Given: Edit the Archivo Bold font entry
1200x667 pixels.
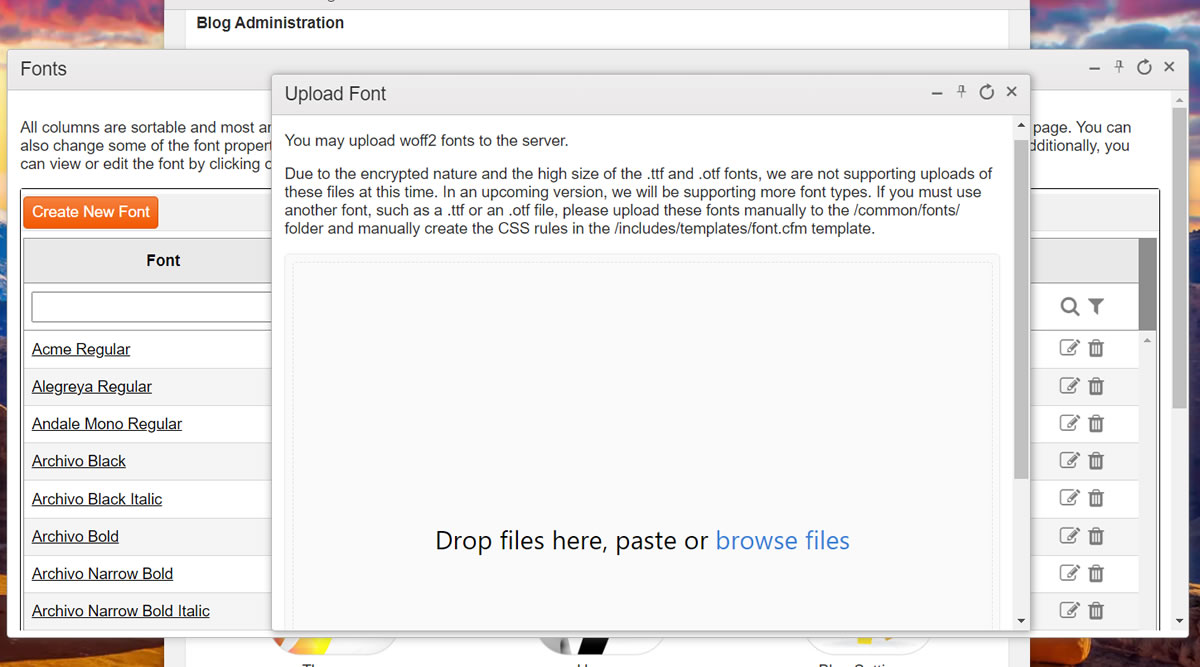Looking at the screenshot, I should (x=1069, y=535).
